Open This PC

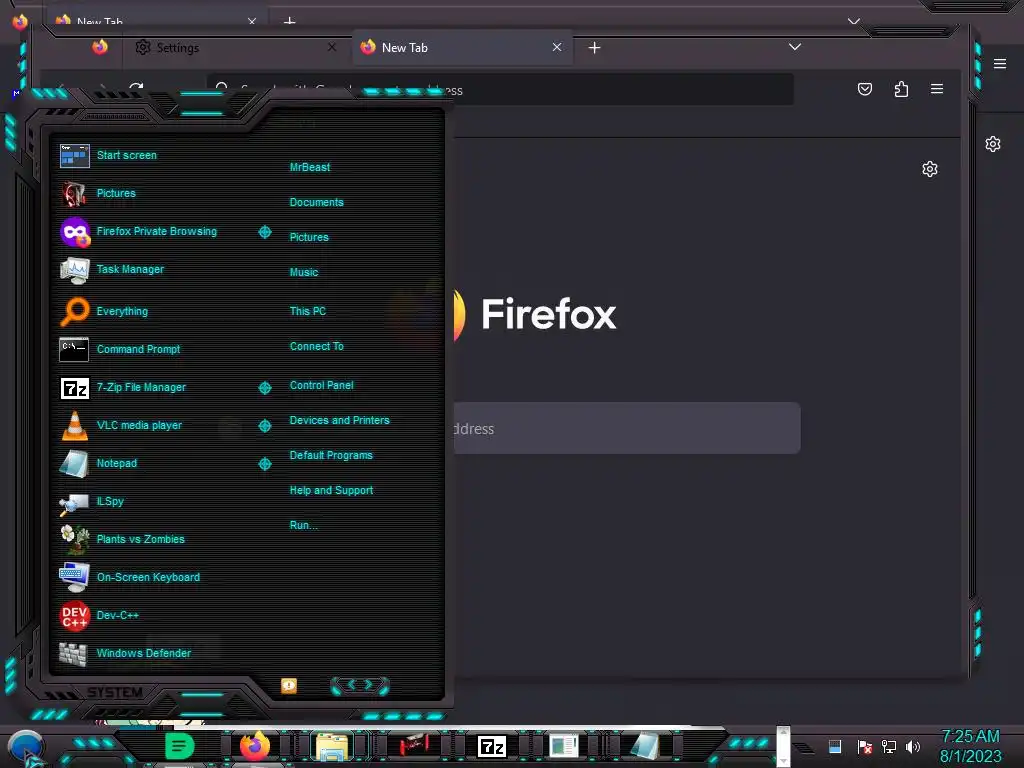308,312
